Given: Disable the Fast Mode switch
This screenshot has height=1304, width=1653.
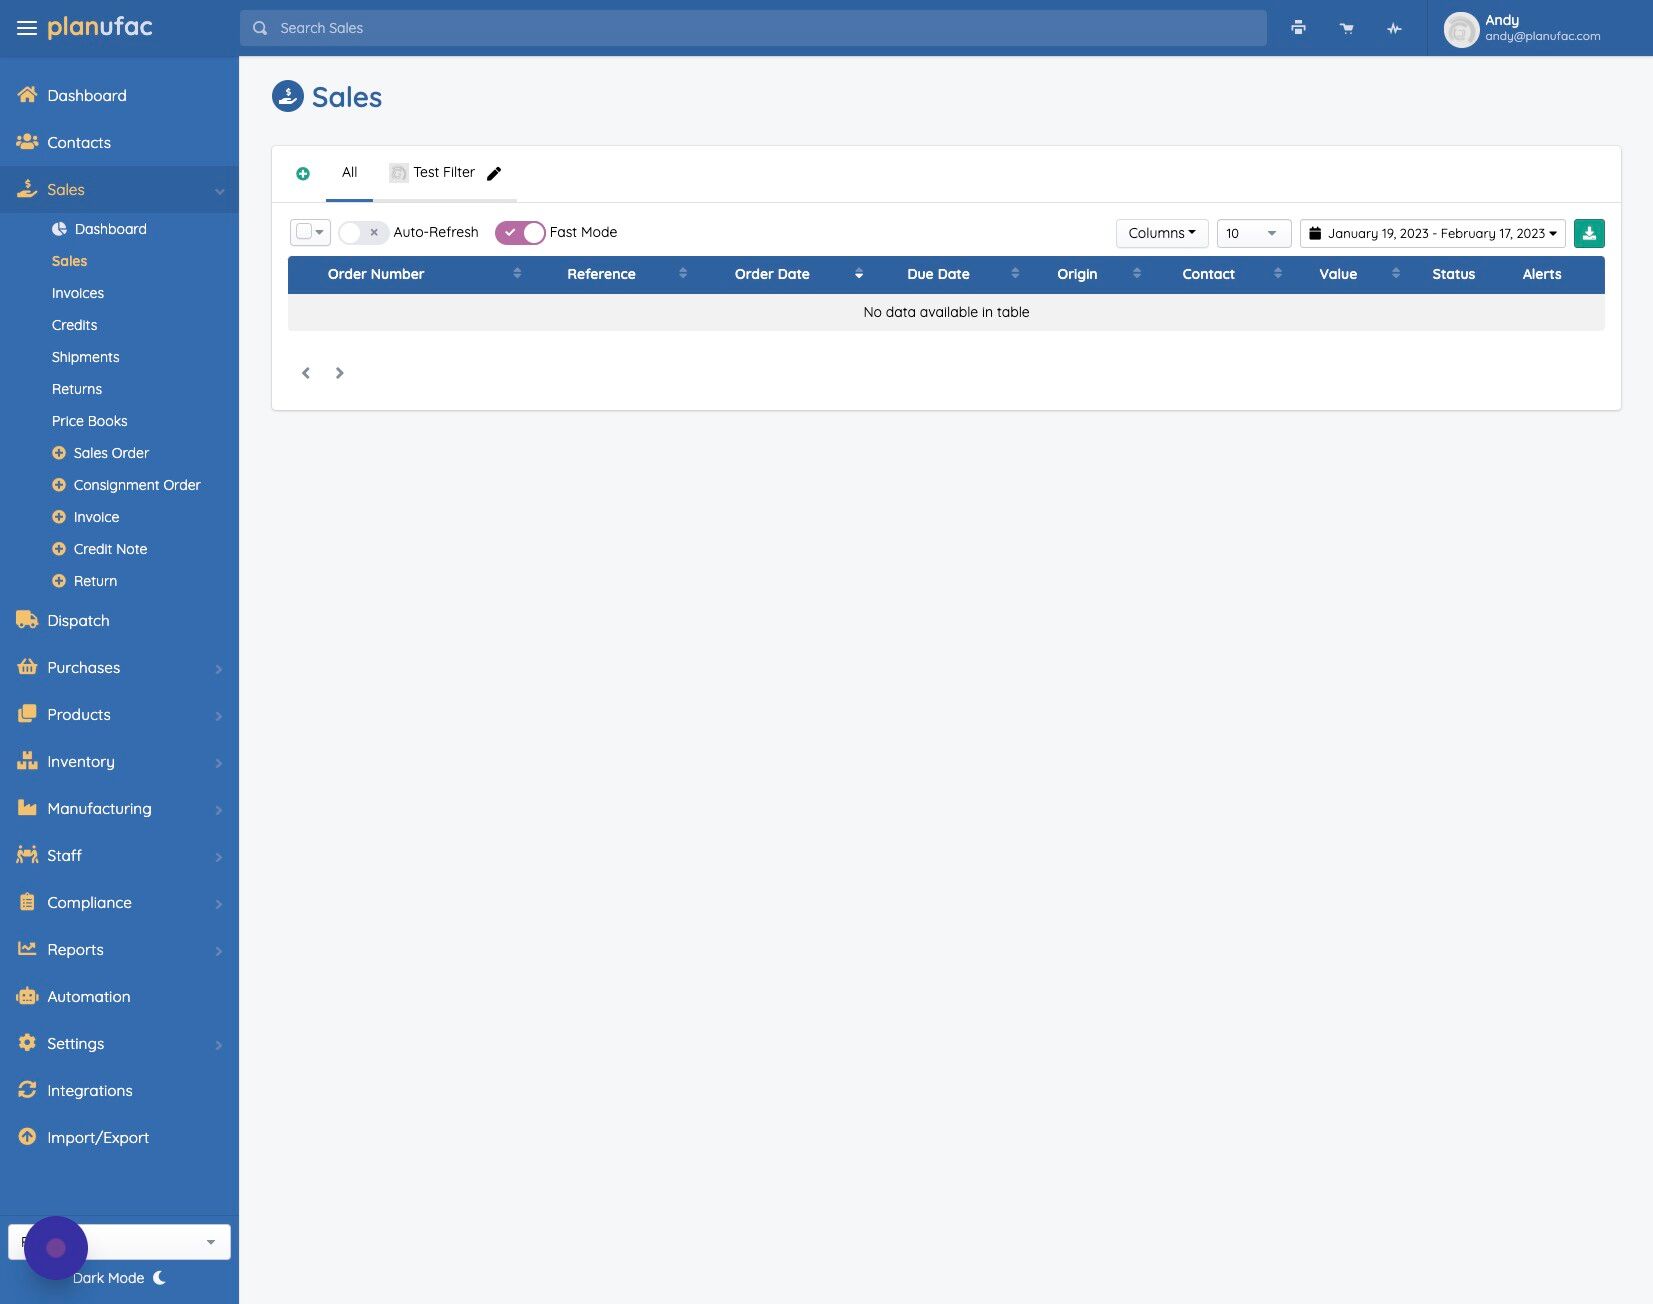Looking at the screenshot, I should [x=520, y=233].
